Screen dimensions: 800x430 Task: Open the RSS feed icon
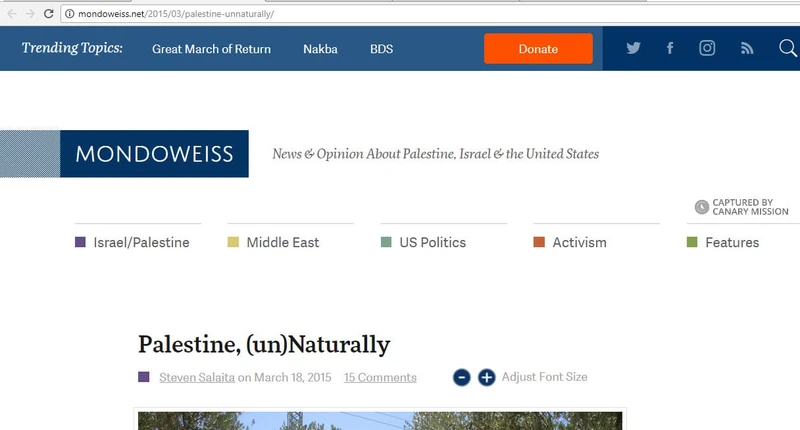747,48
